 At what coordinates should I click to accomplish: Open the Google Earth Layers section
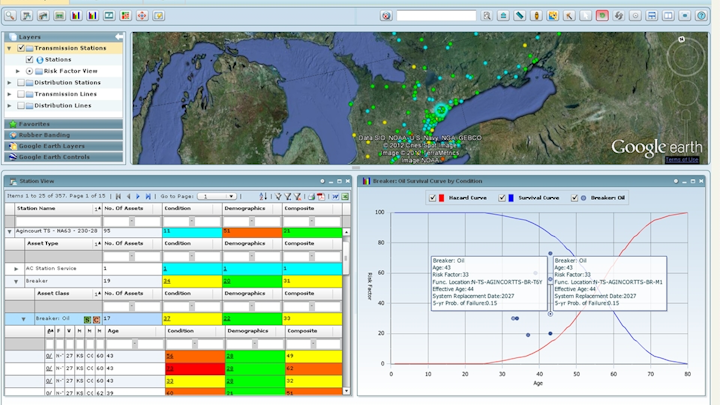coord(64,146)
